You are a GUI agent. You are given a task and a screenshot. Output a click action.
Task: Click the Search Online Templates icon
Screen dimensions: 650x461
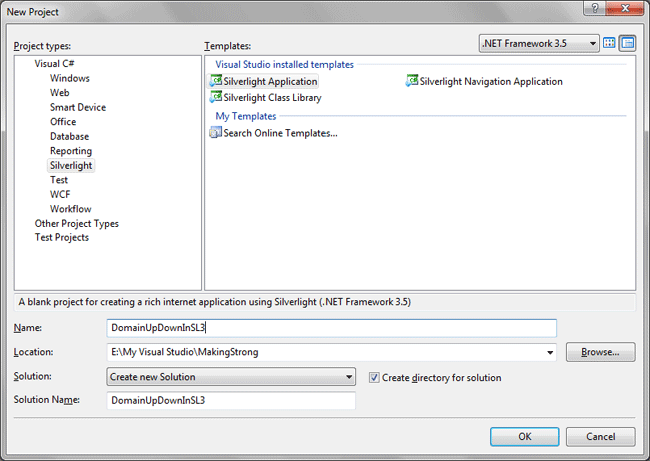215,133
